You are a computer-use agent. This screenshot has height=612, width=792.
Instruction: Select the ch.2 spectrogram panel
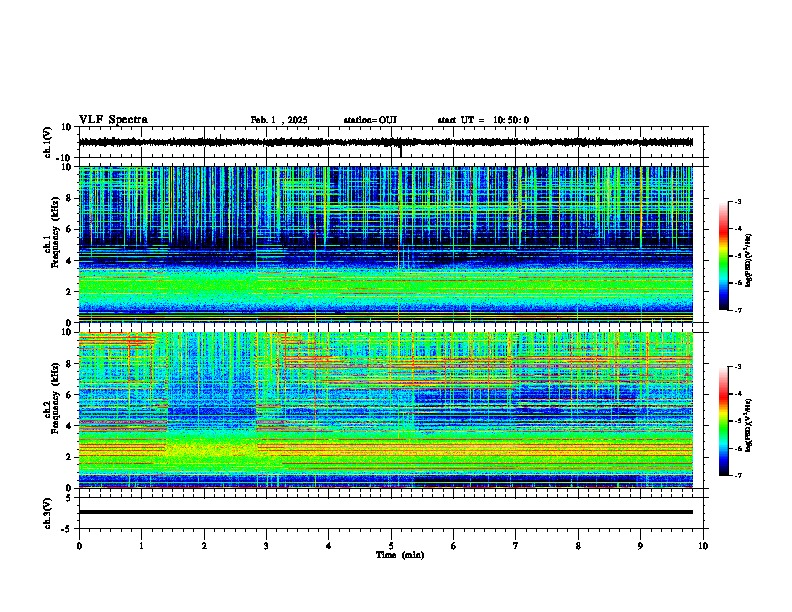coord(385,410)
